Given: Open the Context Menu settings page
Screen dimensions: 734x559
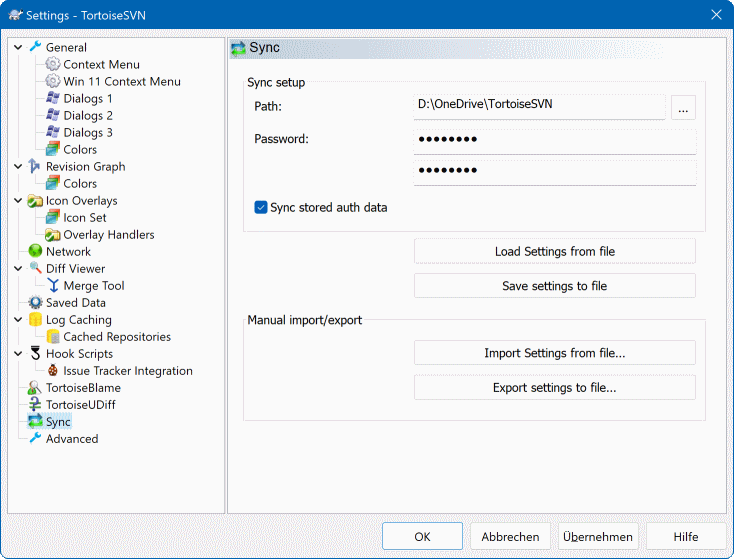Looking at the screenshot, I should pos(101,64).
